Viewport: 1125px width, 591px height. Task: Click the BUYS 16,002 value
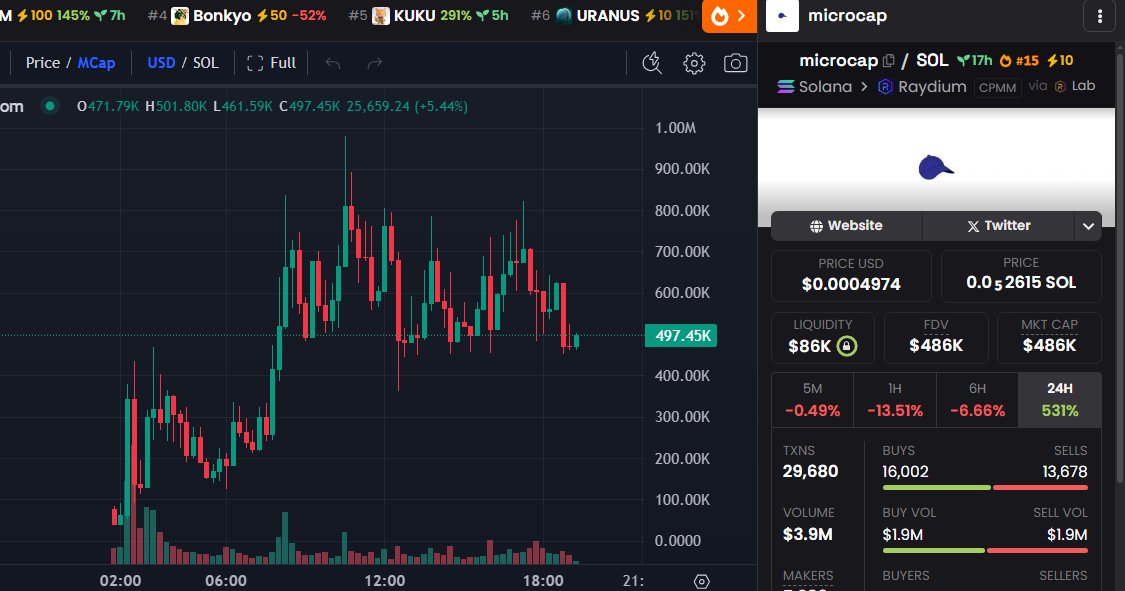(x=905, y=472)
